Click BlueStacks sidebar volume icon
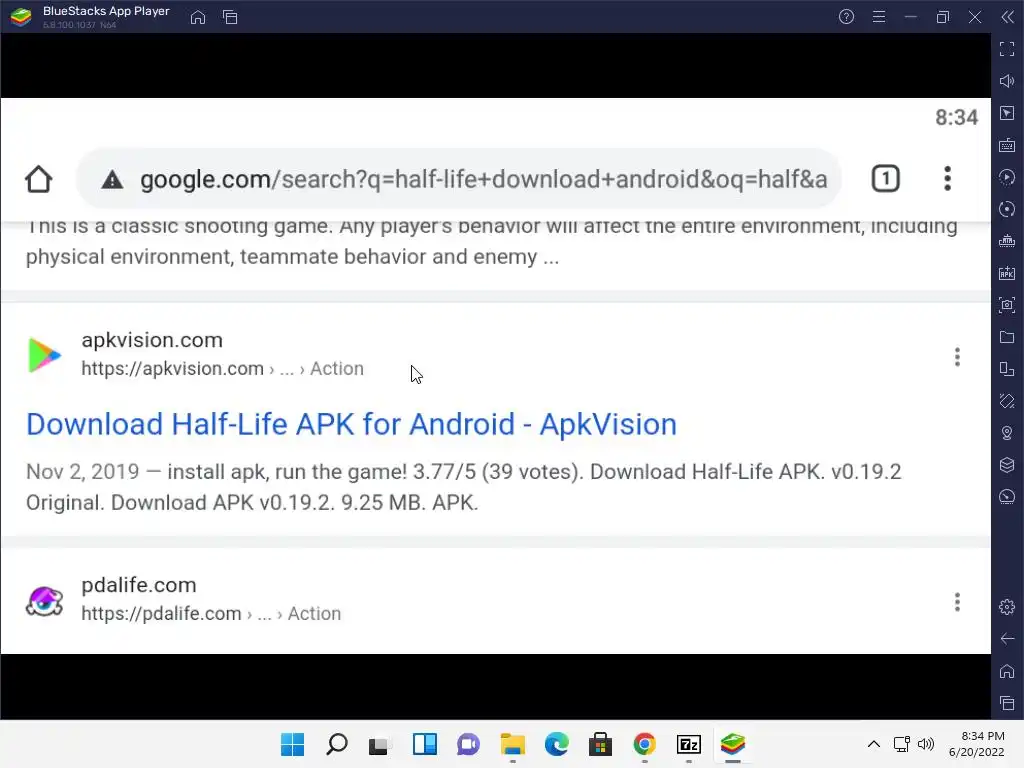The height and width of the screenshot is (768, 1024). (x=1007, y=81)
